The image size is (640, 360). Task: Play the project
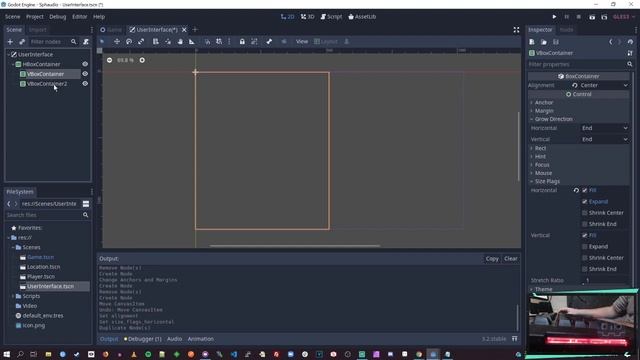(x=554, y=17)
